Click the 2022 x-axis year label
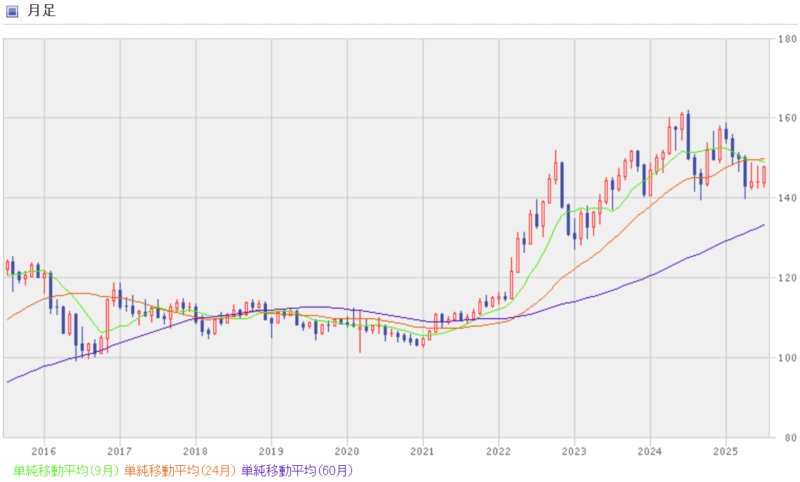This screenshot has width=800, height=482. click(498, 451)
